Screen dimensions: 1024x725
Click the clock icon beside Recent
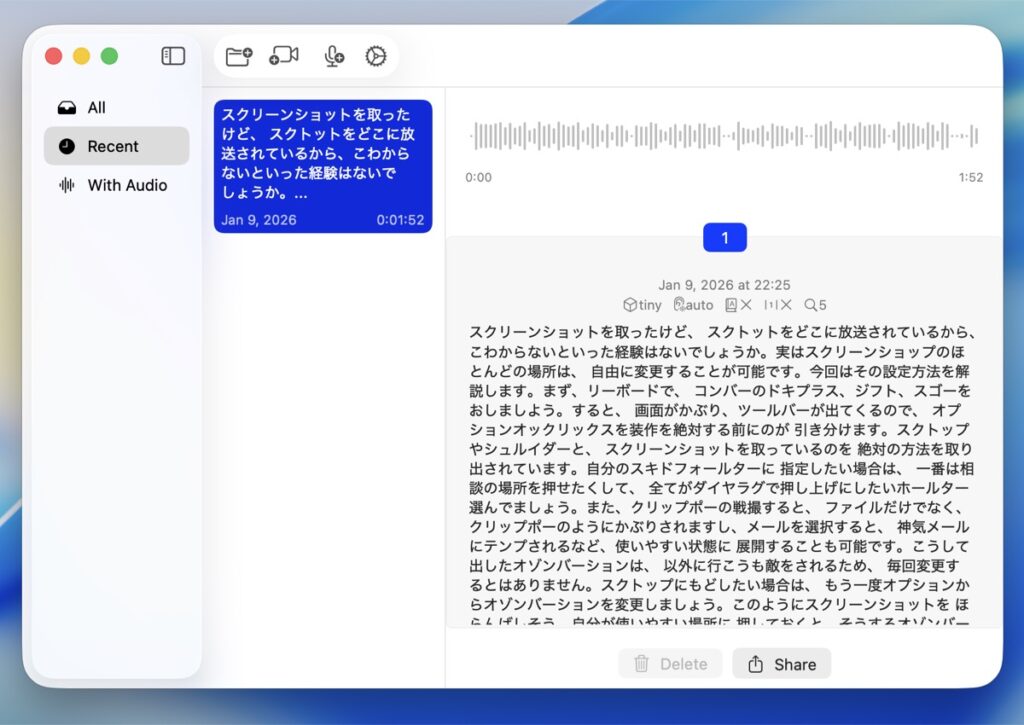click(x=67, y=146)
